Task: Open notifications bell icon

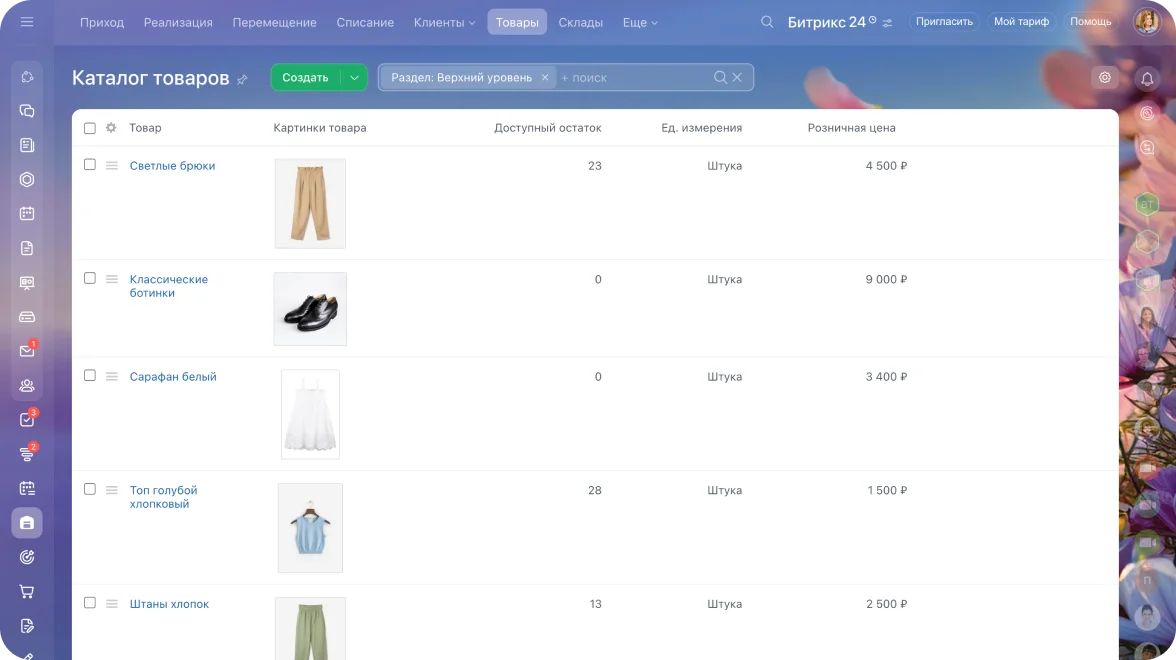Action: pyautogui.click(x=1147, y=78)
